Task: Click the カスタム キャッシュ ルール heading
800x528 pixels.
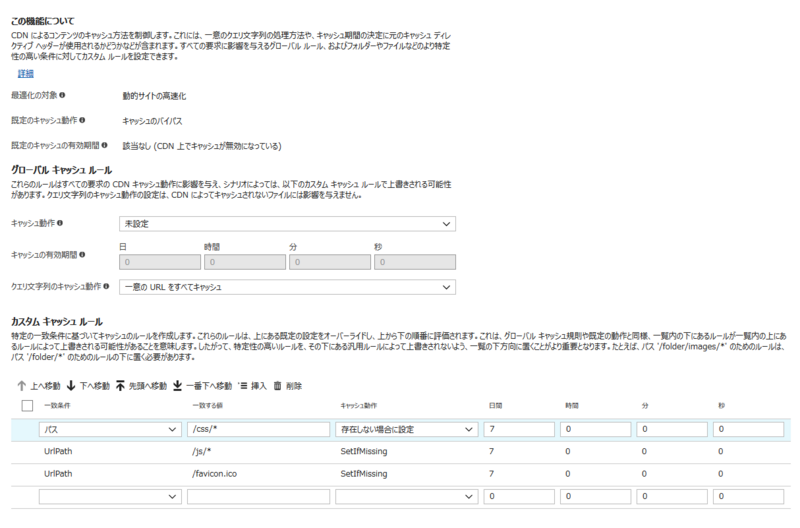Action: (57, 322)
